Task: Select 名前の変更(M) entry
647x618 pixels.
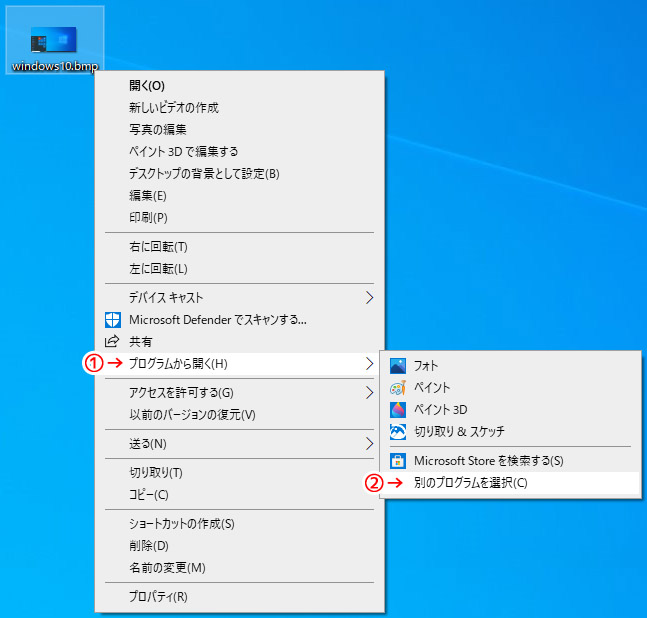Action: 239,568
